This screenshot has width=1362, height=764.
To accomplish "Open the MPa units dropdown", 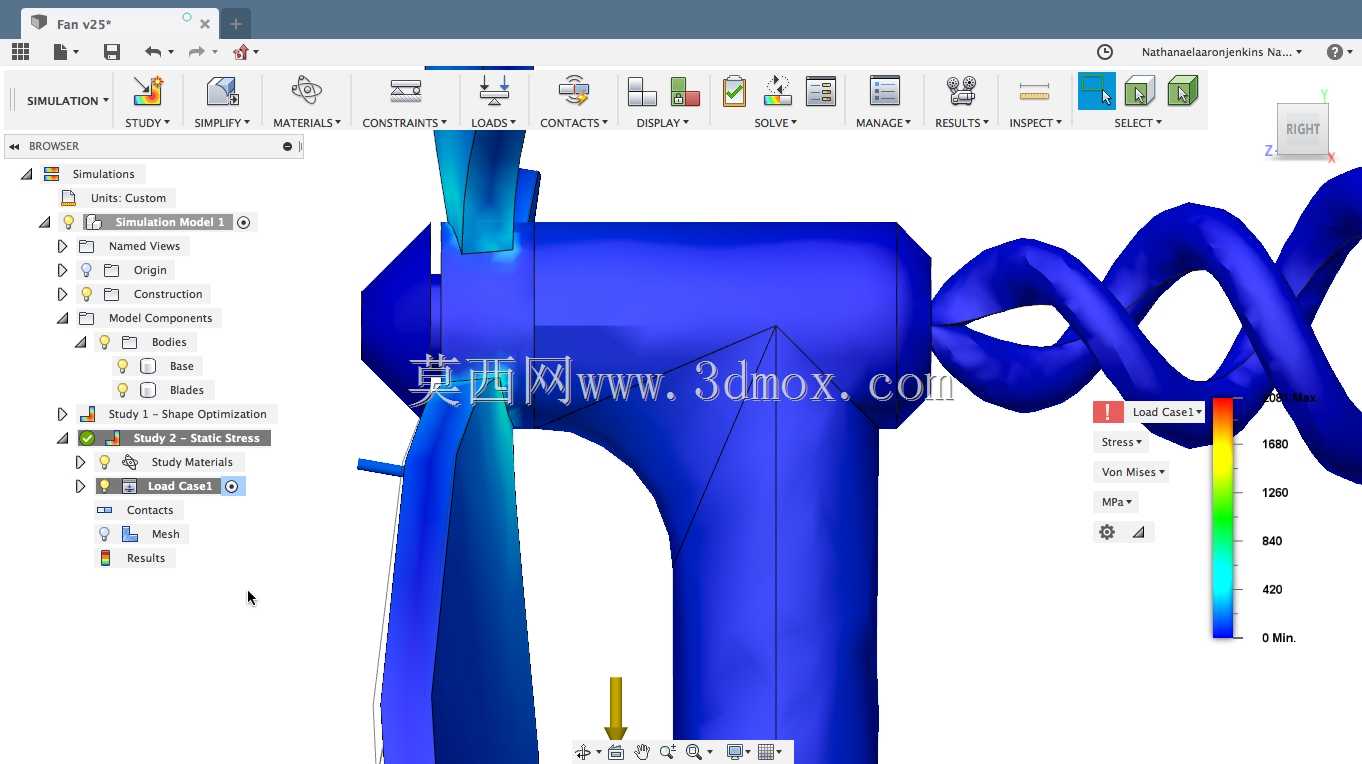I will click(1117, 502).
